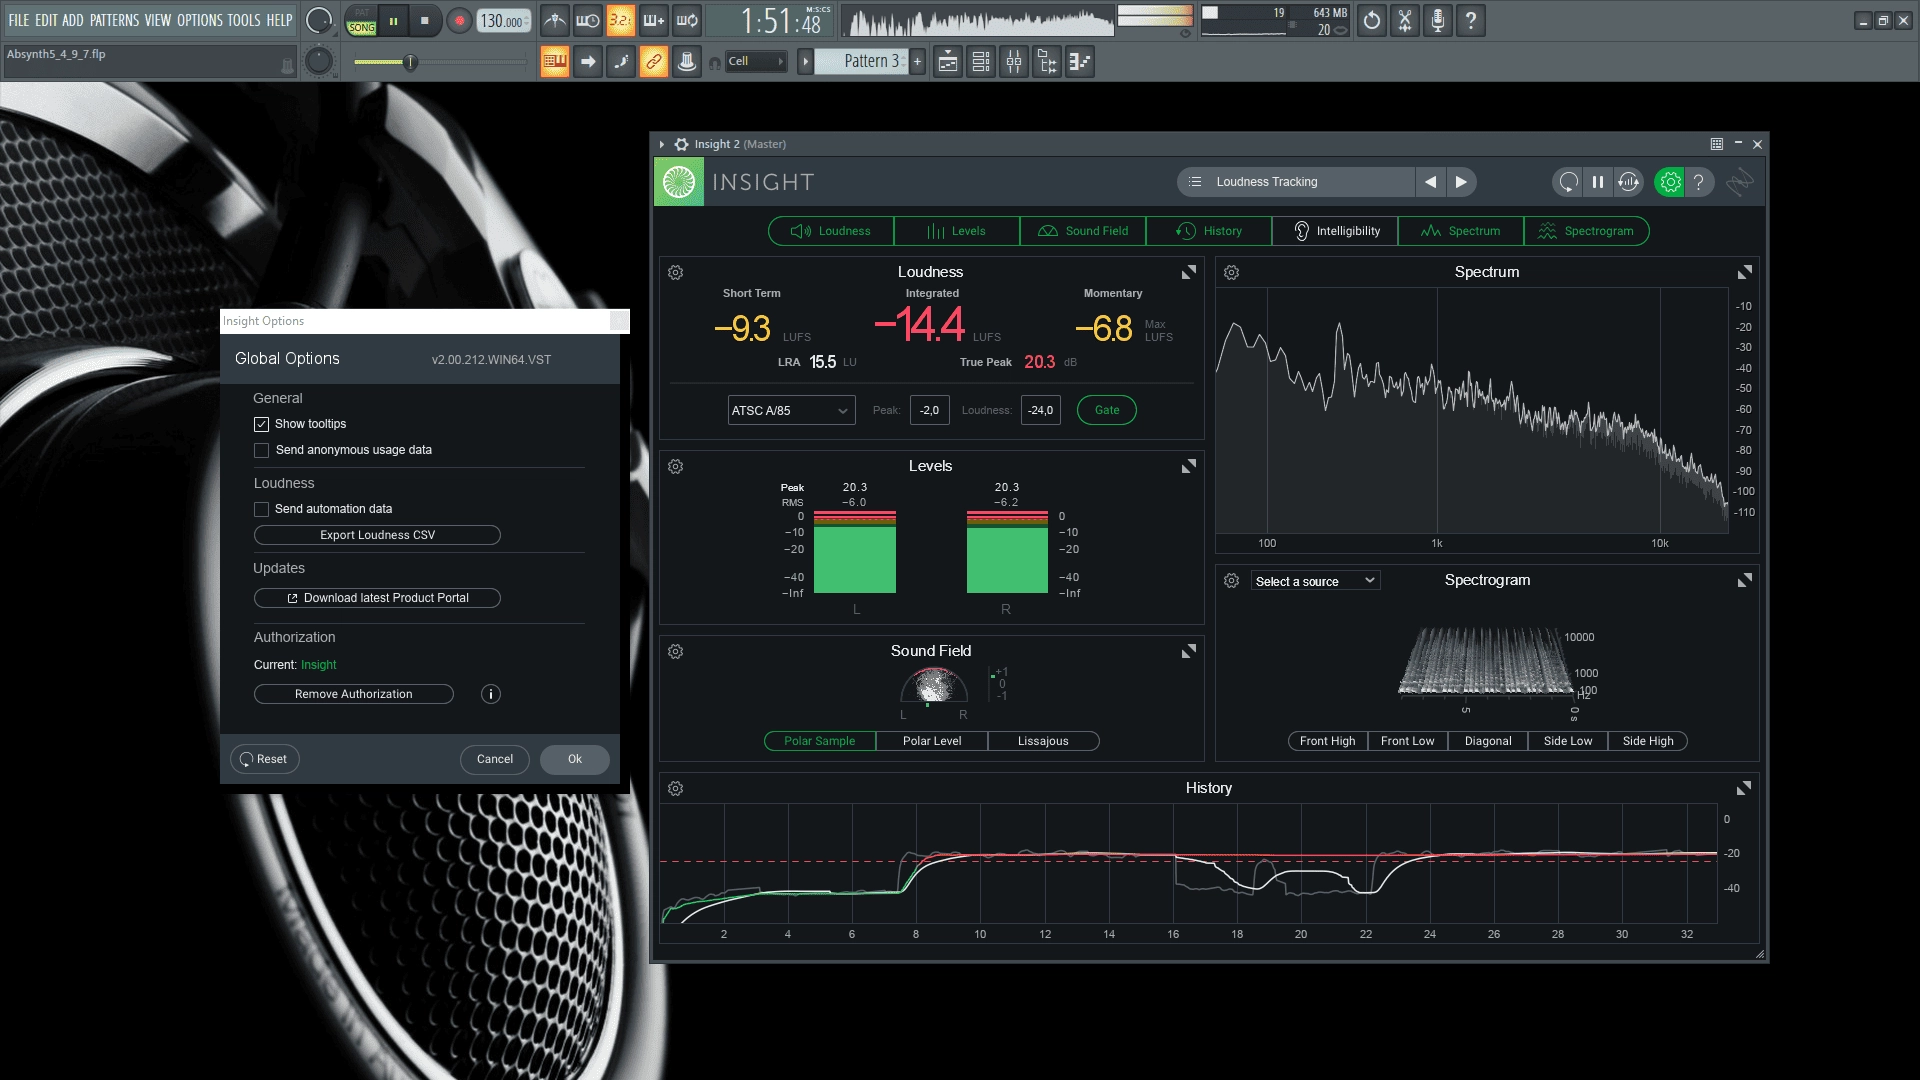Open the audio editor scissors icon
Image resolution: width=1920 pixels, height=1080 pixels.
(x=1405, y=20)
